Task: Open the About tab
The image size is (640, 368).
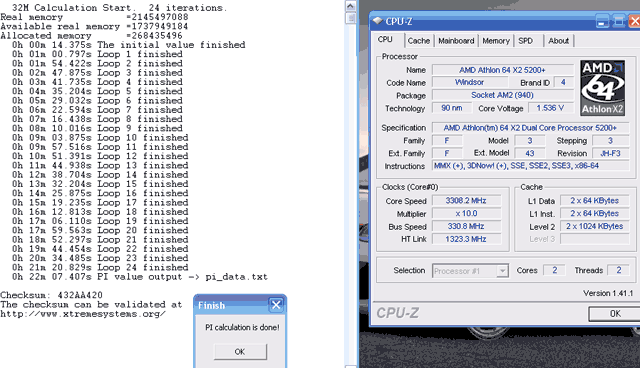Action: (558, 41)
